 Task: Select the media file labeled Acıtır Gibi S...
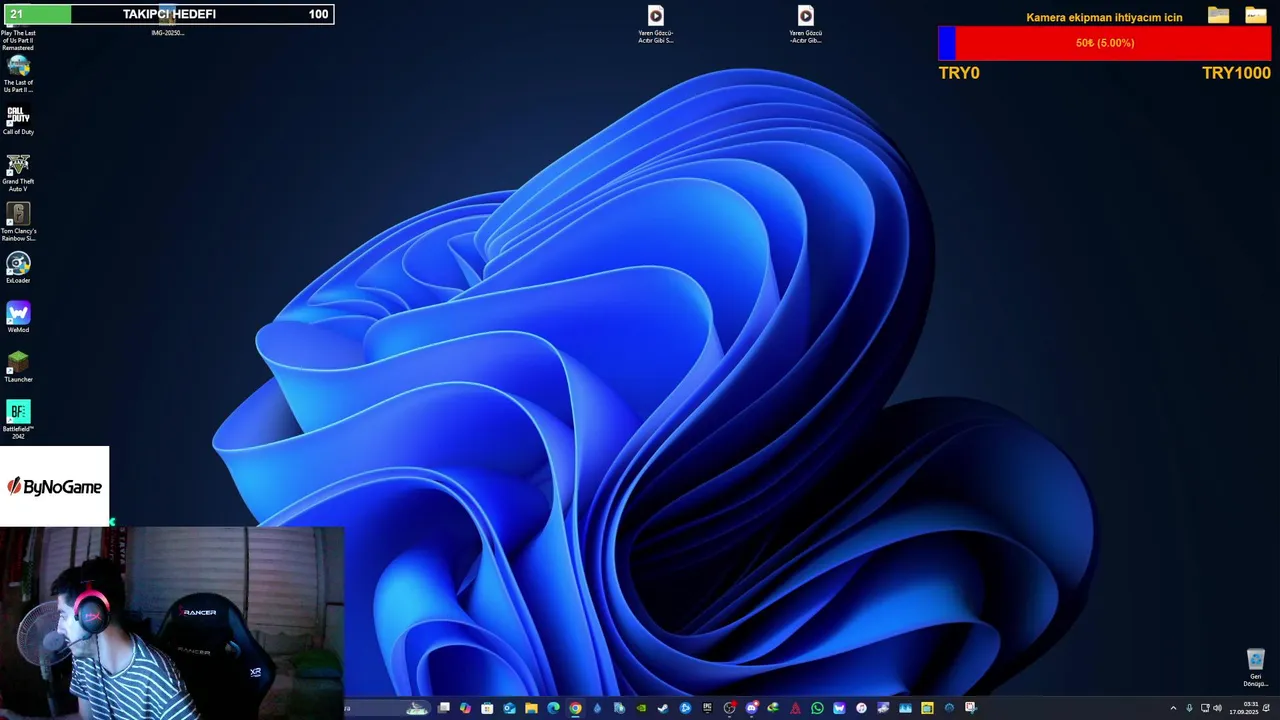pos(655,24)
